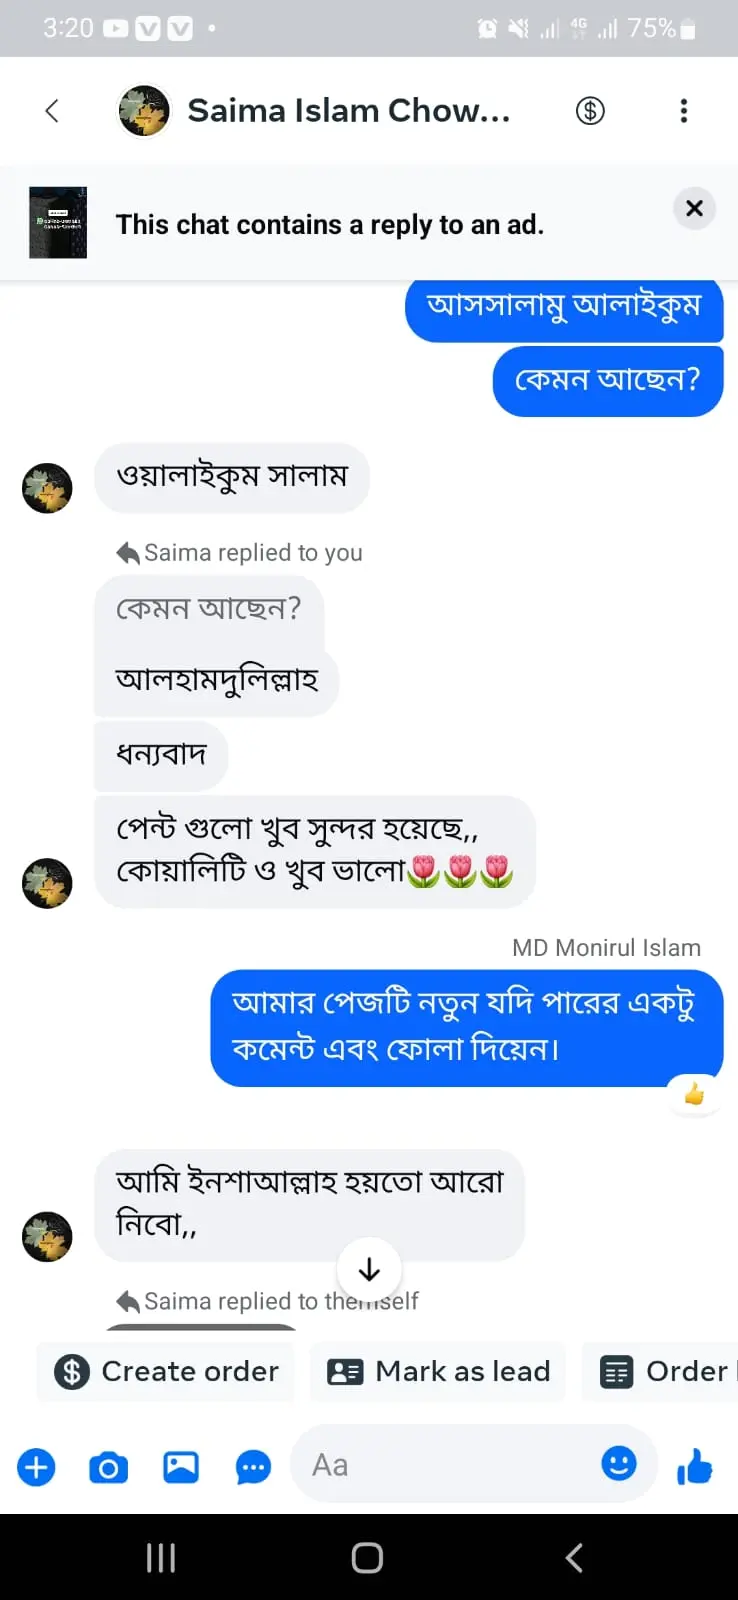The height and width of the screenshot is (1600, 738).
Task: Tap Mark as lead button
Action: click(439, 1371)
